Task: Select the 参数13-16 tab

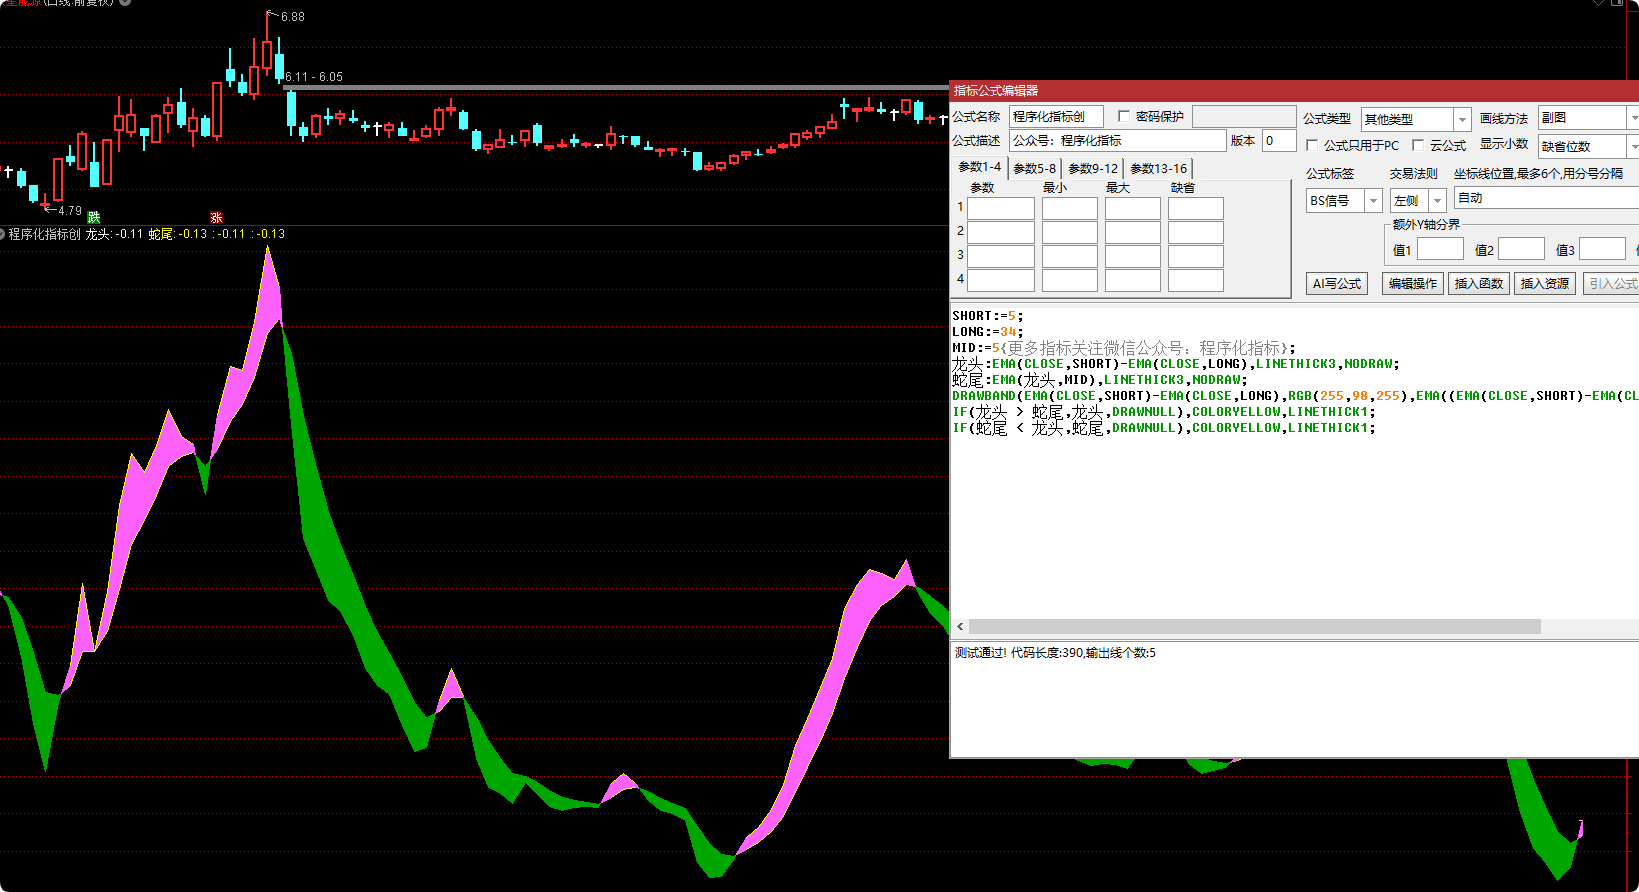Action: pos(1158,168)
